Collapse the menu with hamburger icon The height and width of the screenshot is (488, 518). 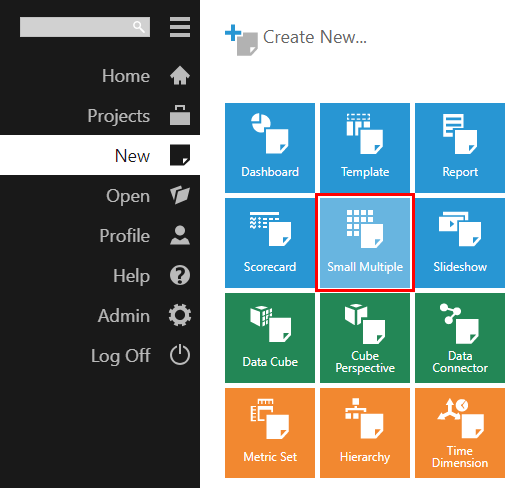tap(180, 27)
